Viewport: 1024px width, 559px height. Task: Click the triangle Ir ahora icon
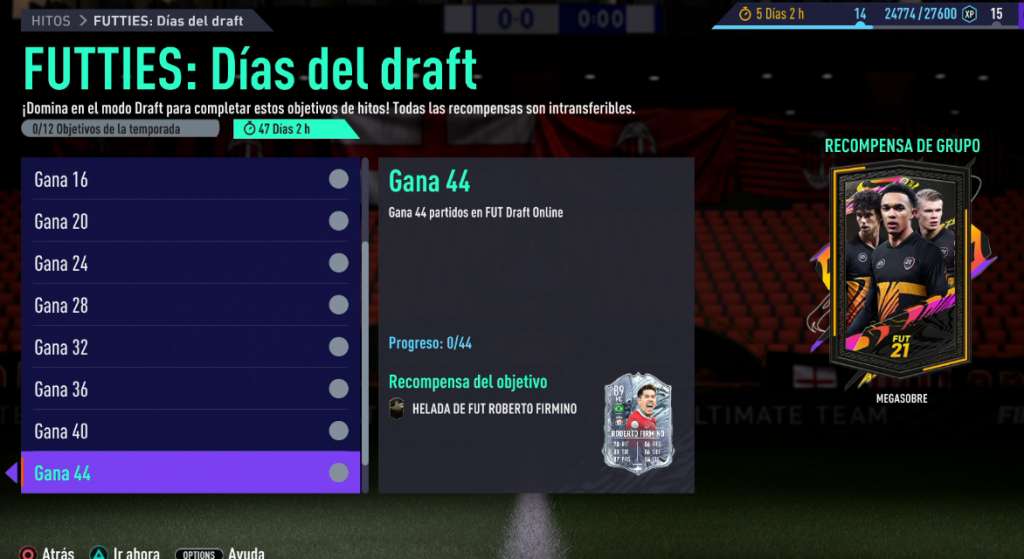(98, 554)
